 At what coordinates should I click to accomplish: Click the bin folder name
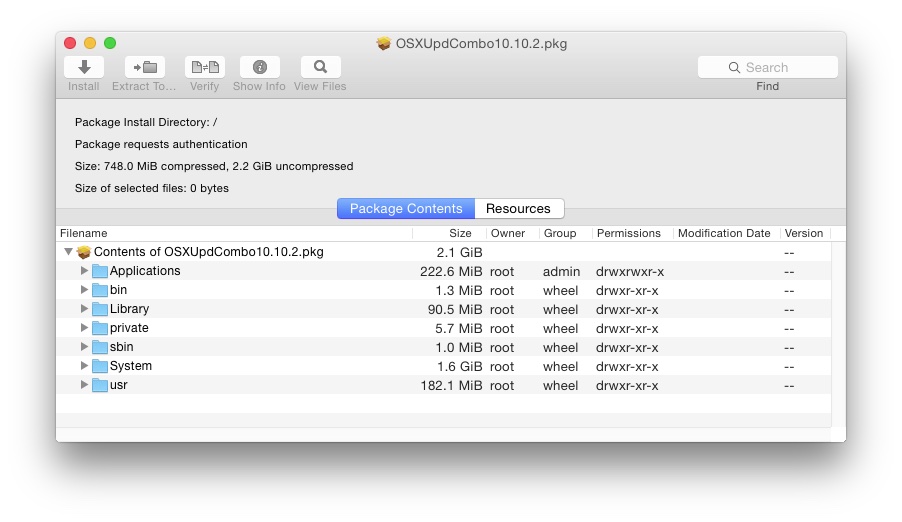(119, 290)
